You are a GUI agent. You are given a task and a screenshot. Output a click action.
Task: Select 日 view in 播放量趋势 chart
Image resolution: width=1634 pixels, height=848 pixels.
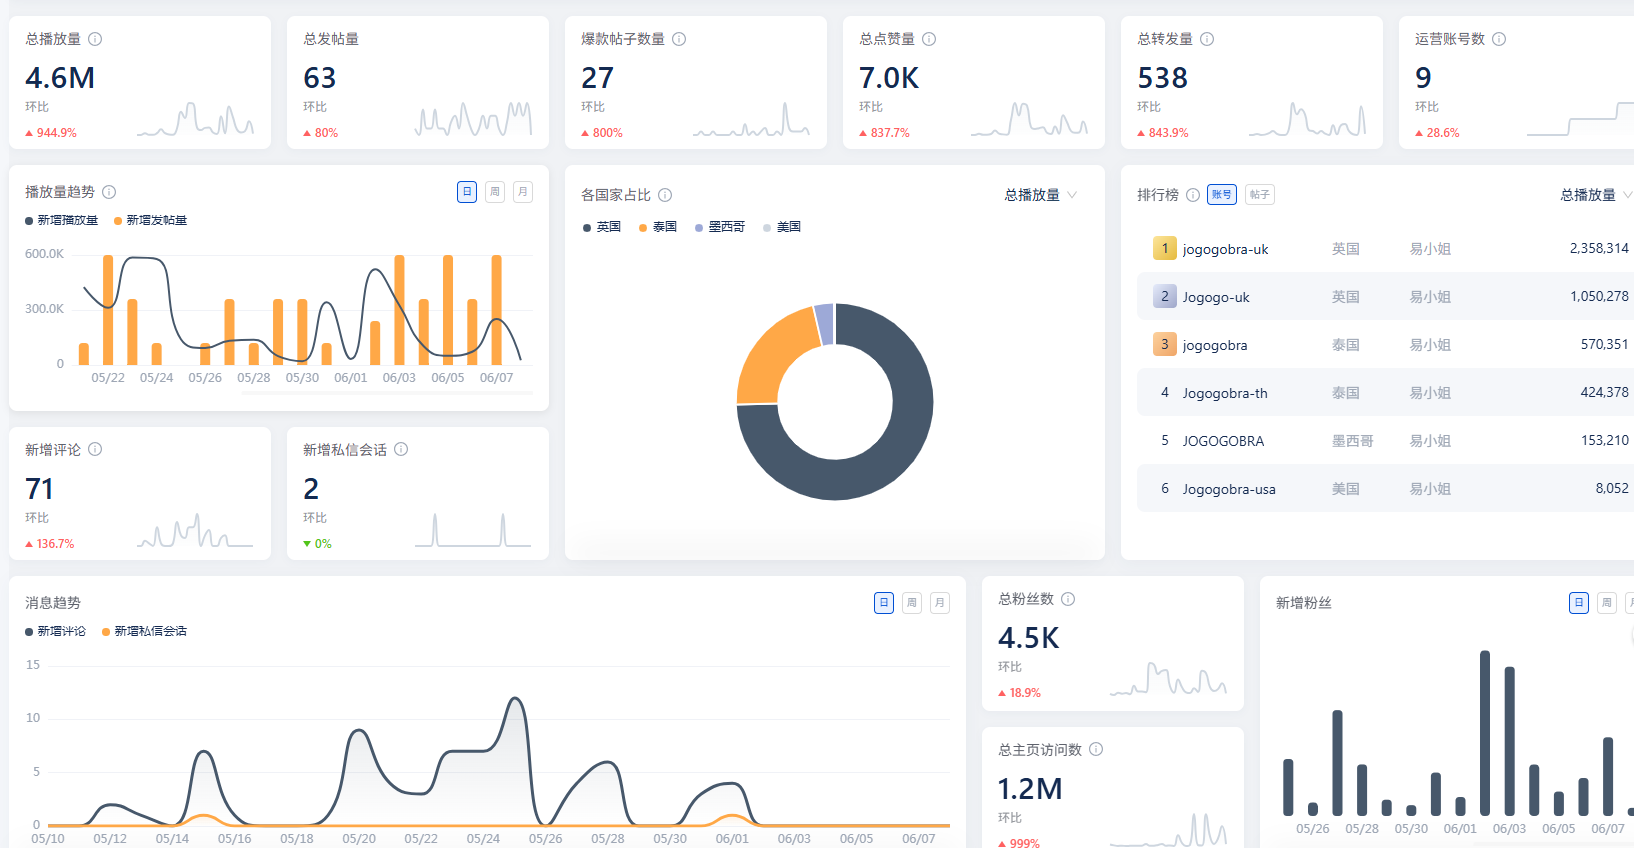467,192
